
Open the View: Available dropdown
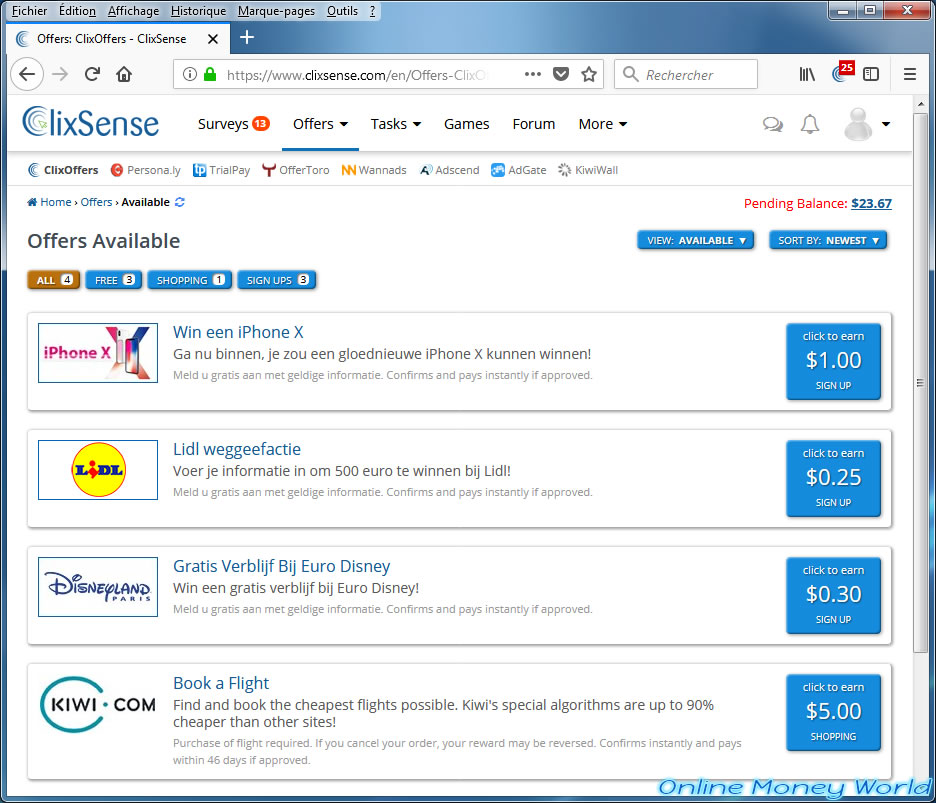click(x=695, y=240)
